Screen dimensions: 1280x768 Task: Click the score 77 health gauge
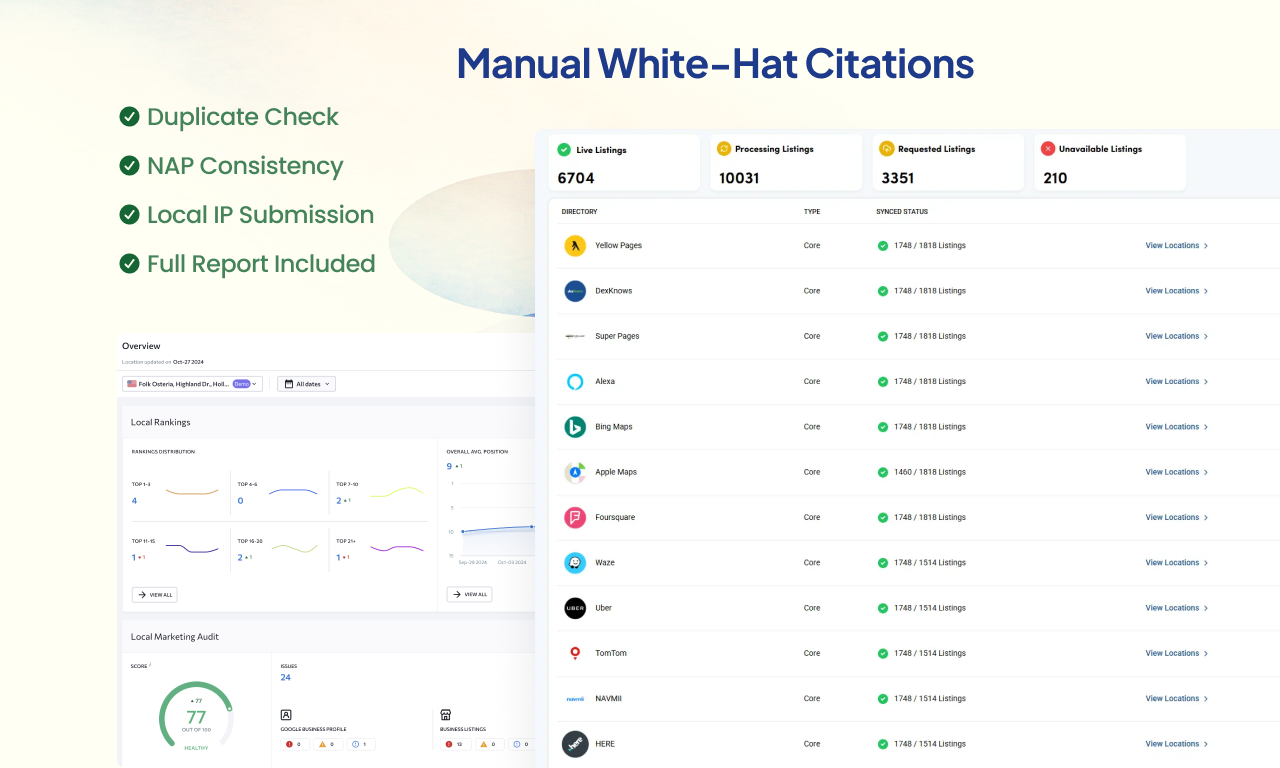(x=196, y=716)
